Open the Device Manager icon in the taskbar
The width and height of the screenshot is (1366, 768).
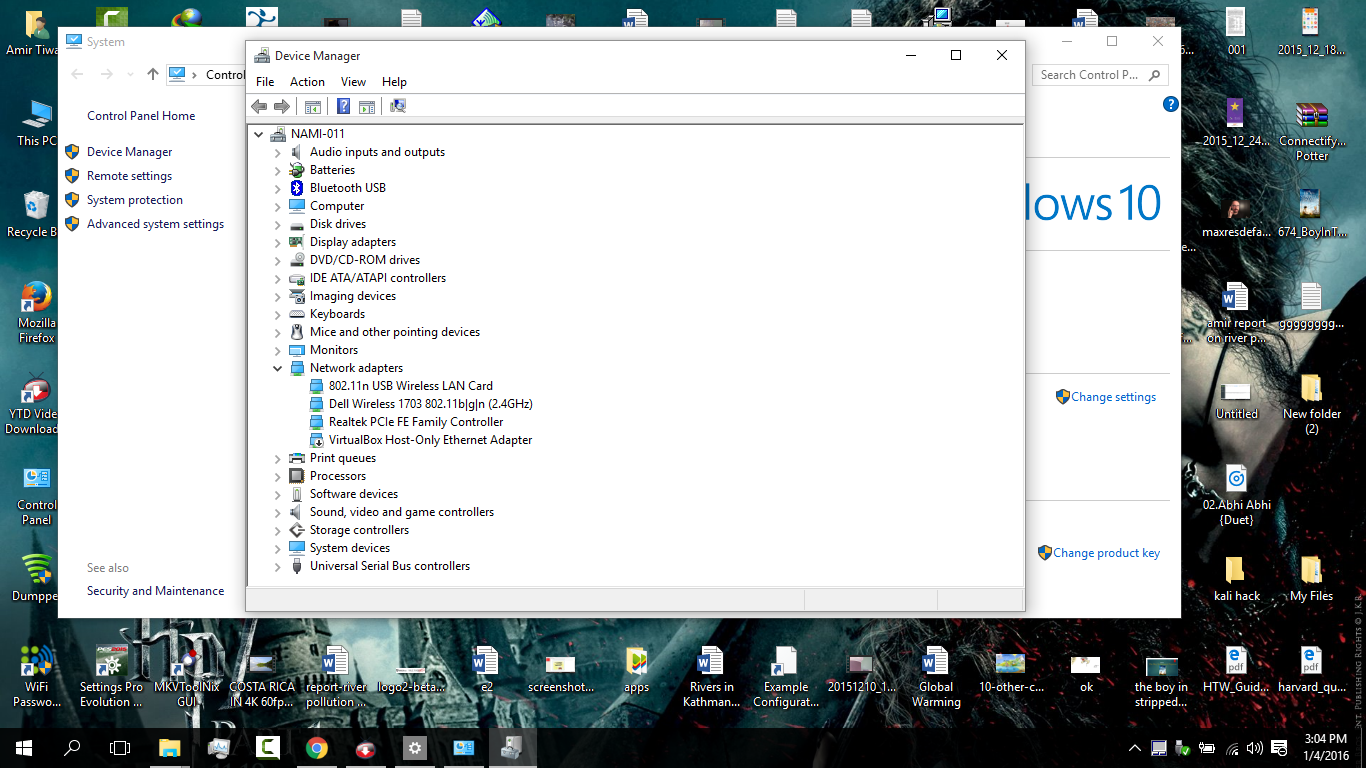[512, 747]
